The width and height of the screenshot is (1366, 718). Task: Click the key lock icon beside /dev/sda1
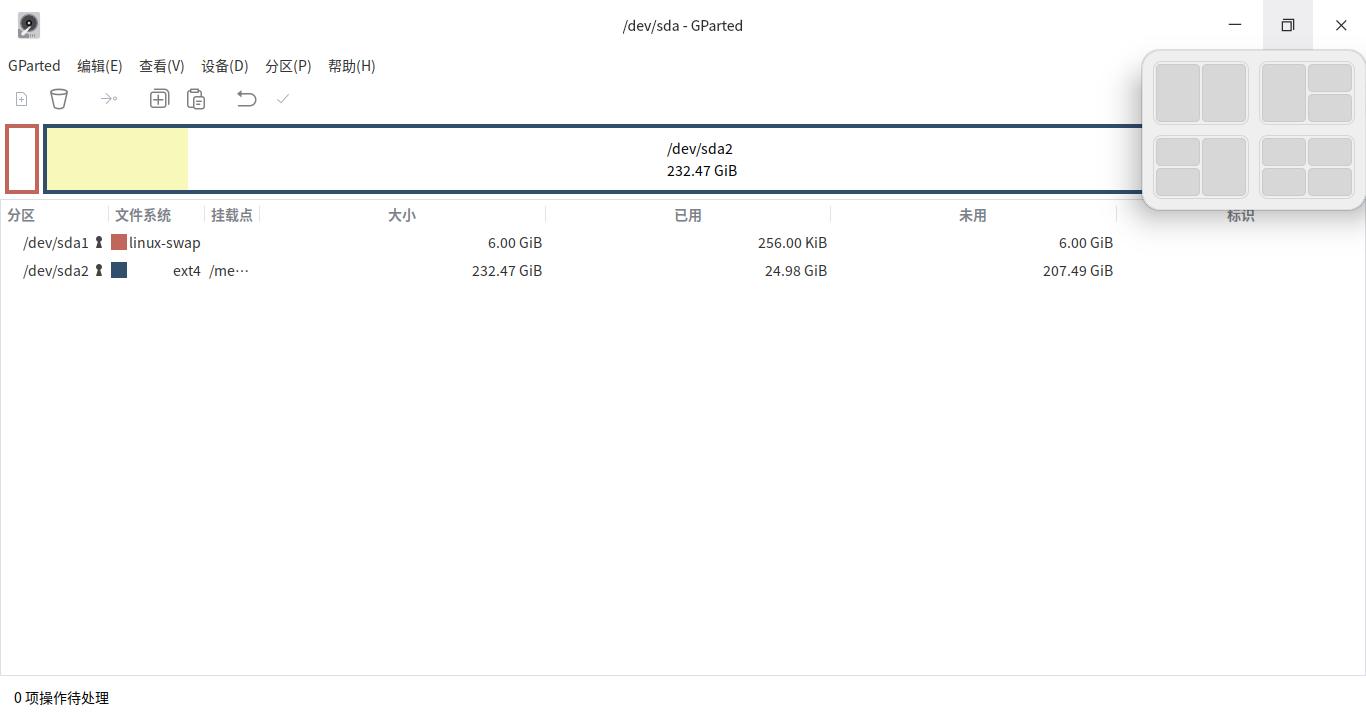point(97,242)
